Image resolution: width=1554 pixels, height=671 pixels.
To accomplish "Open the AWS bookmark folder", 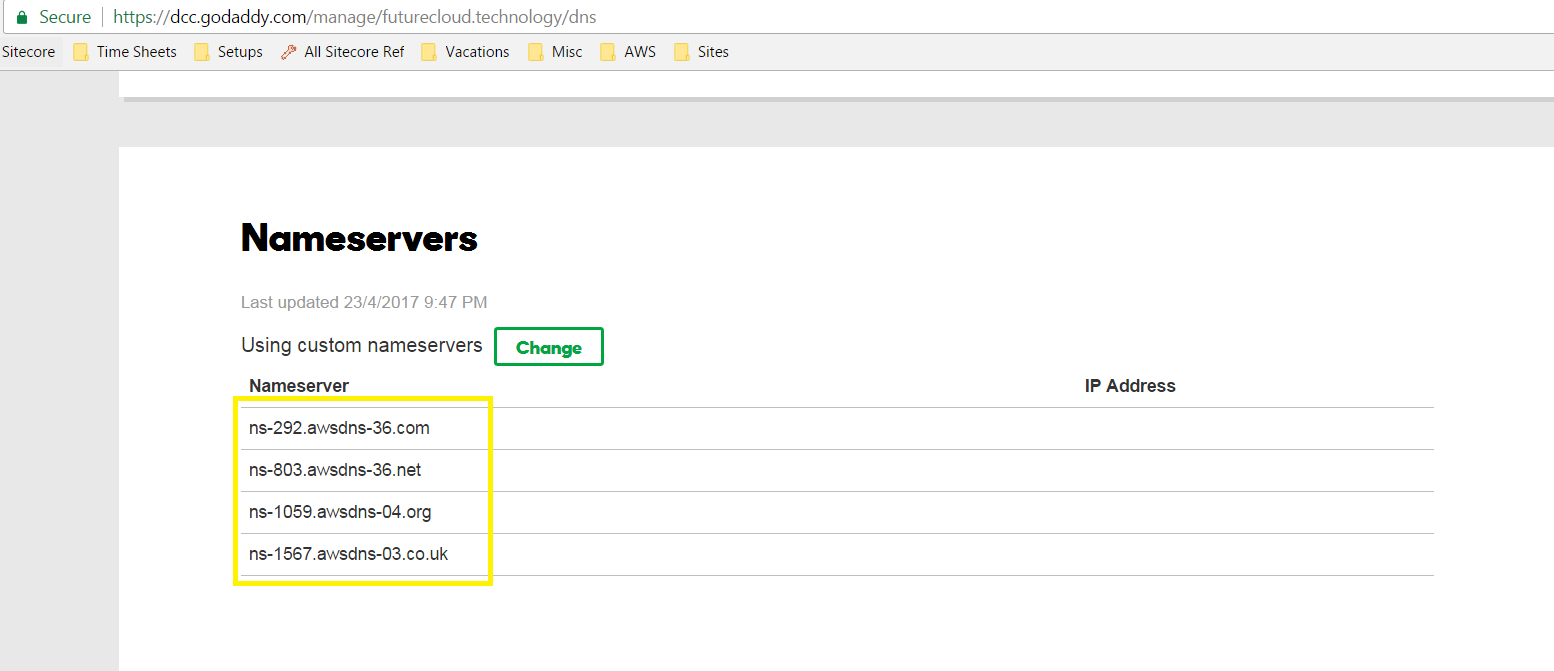I will click(628, 52).
